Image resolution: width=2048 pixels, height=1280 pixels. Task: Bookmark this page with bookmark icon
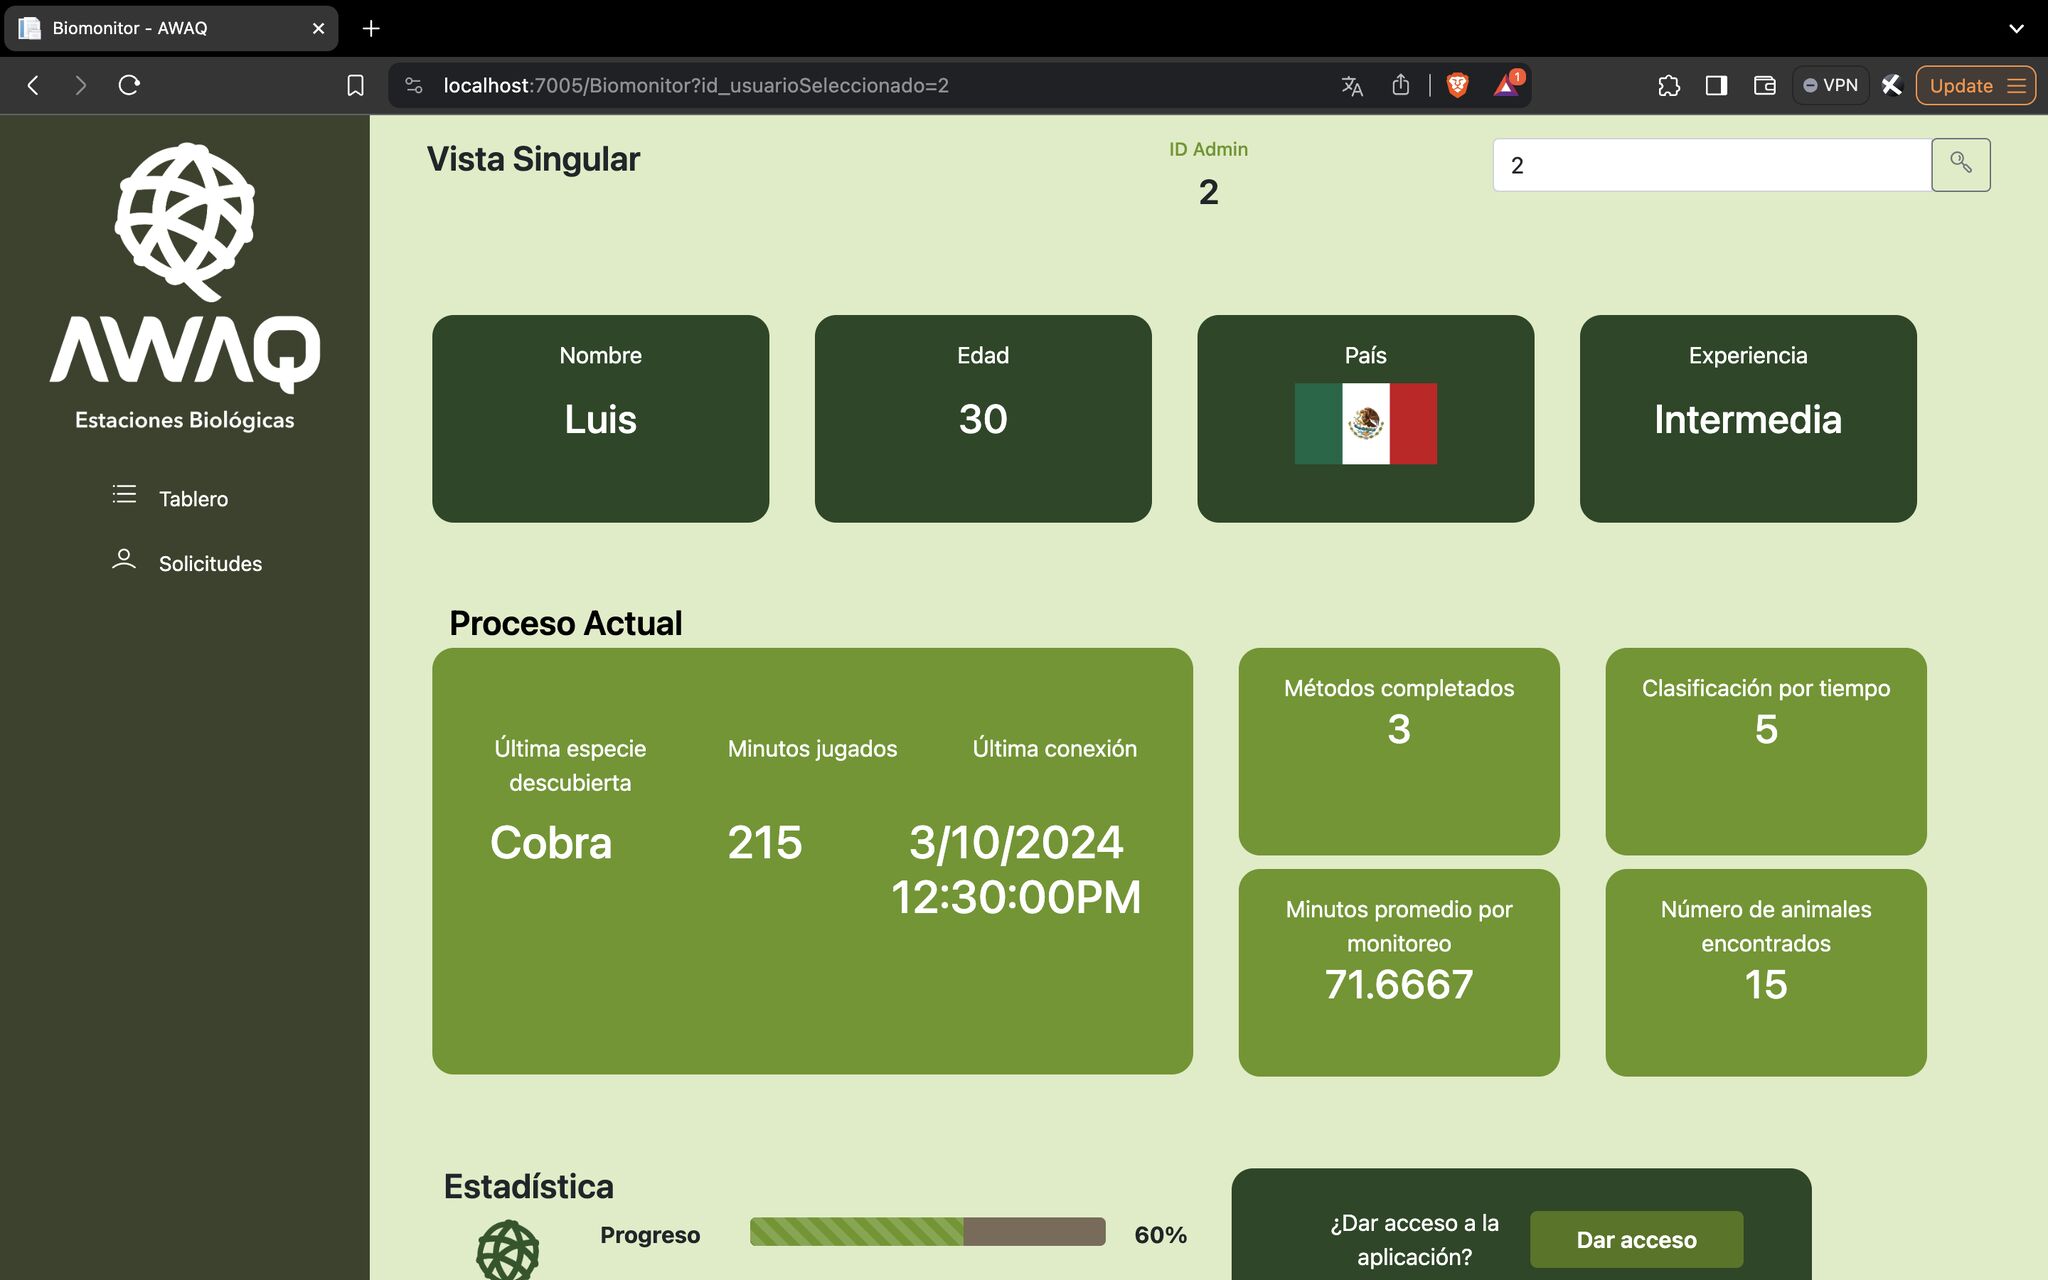355,86
